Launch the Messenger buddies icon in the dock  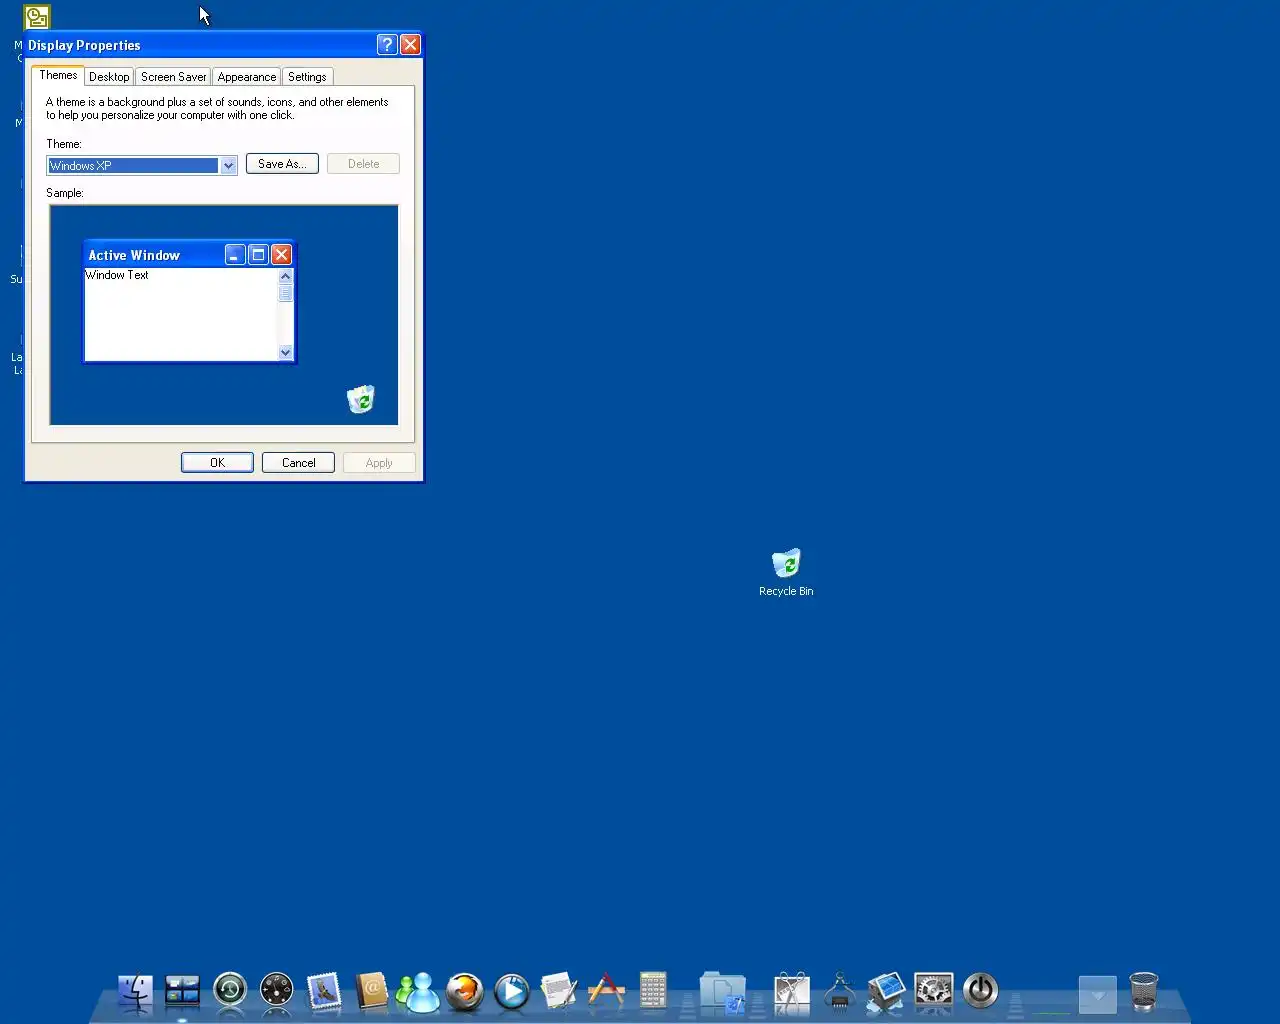point(418,992)
